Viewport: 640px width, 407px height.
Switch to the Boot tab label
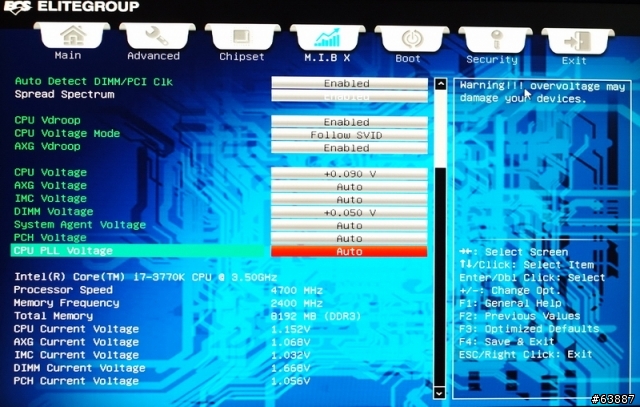(x=408, y=59)
